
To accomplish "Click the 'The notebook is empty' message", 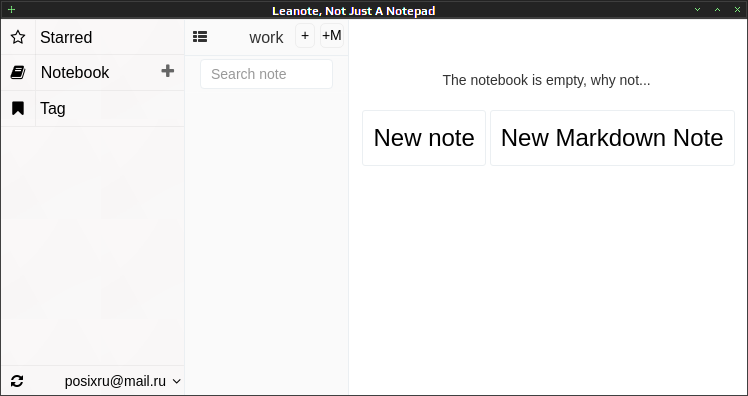I will click(x=546, y=80).
